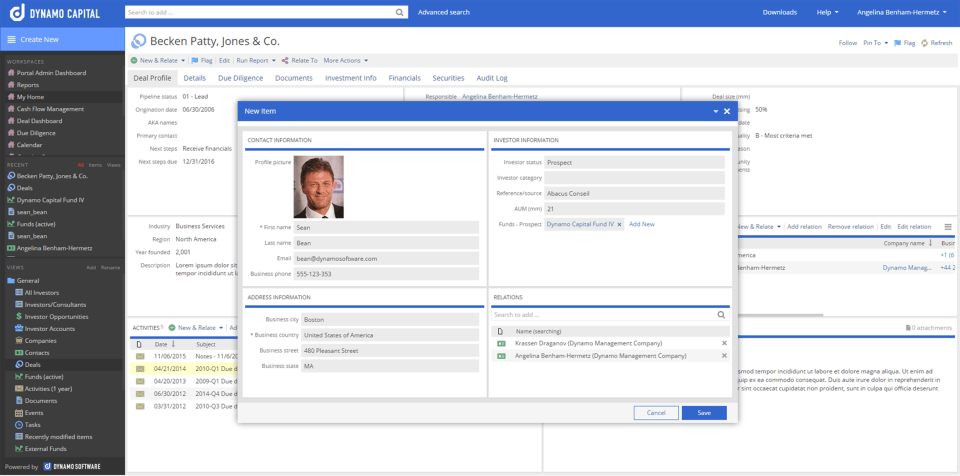Click the search magnifier in the top bar
Image resolution: width=960 pixels, height=476 pixels.
point(399,12)
